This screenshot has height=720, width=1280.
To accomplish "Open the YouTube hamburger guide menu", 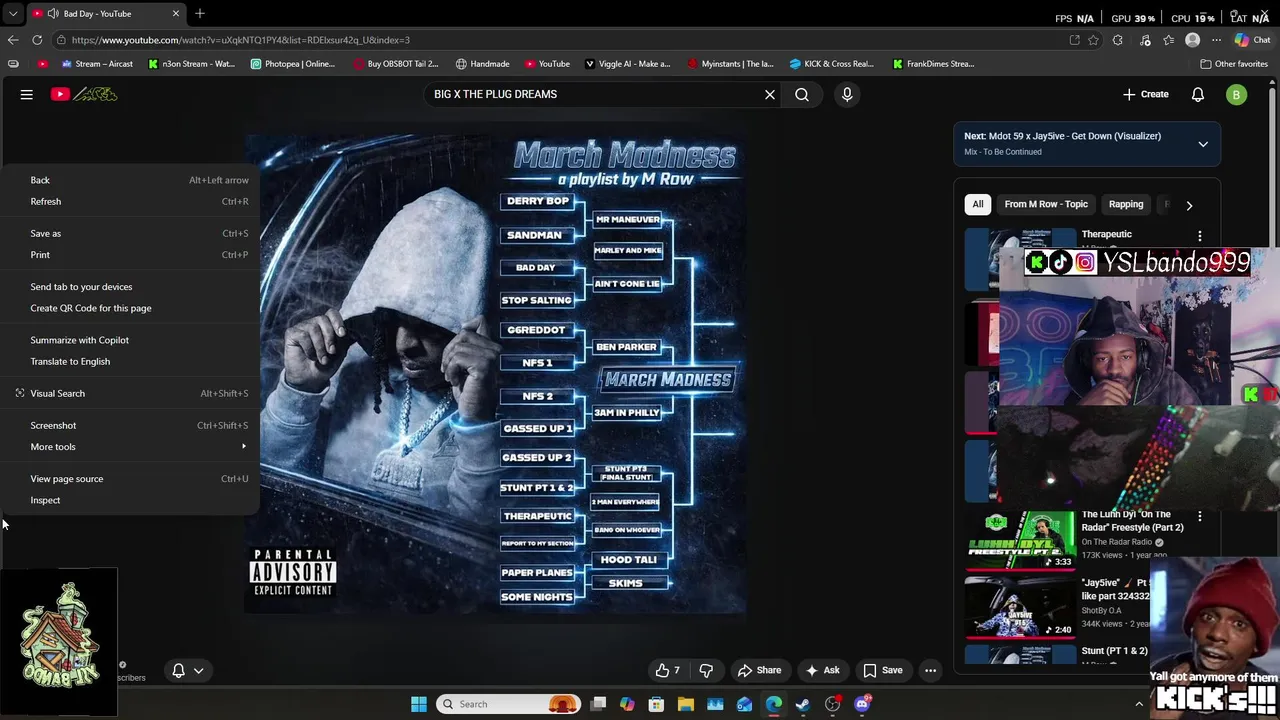I will tap(27, 94).
